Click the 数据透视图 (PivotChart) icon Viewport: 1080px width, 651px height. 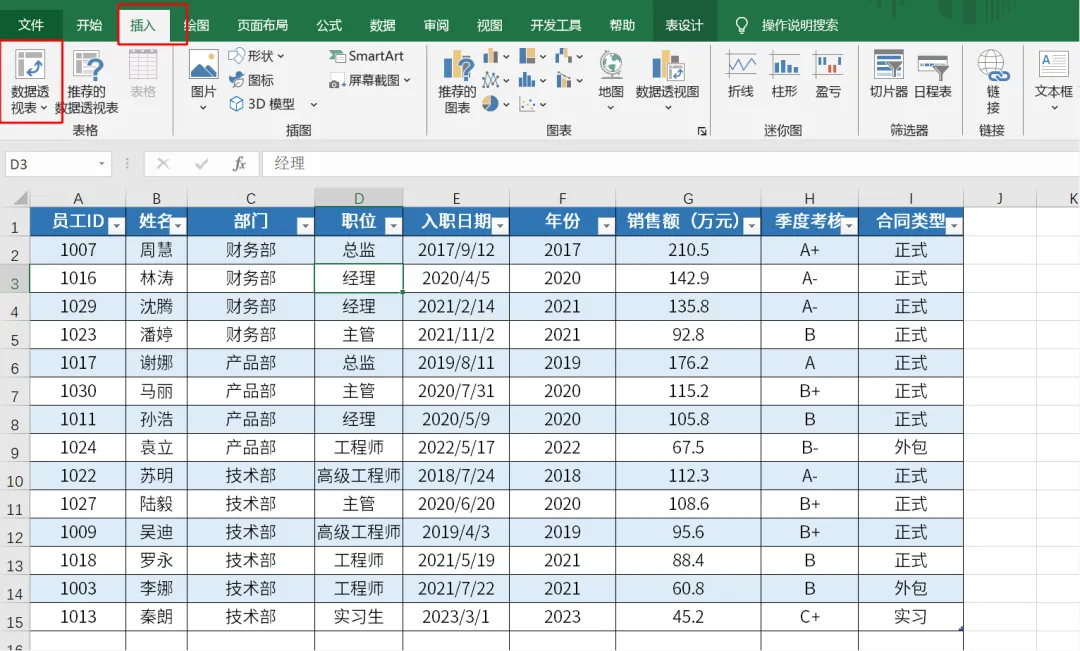coord(667,65)
